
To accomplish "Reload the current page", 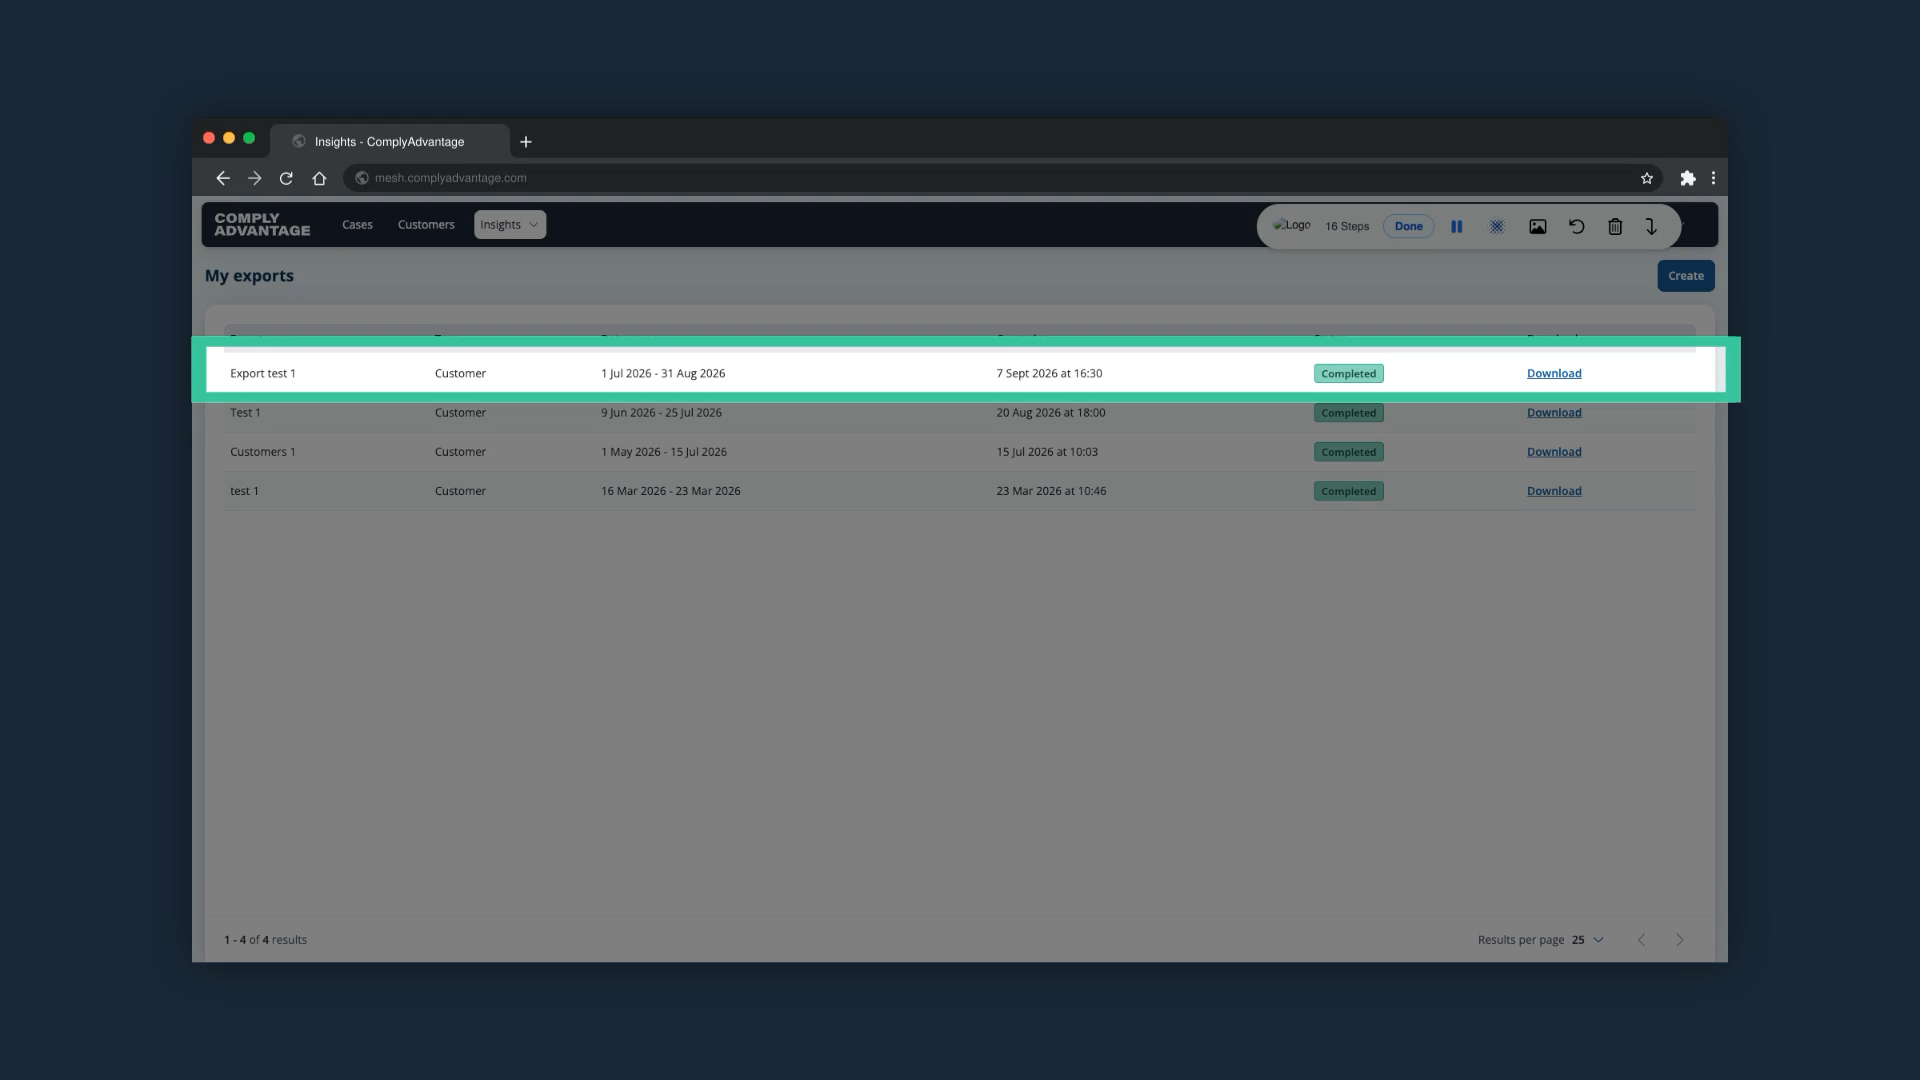I will click(286, 178).
